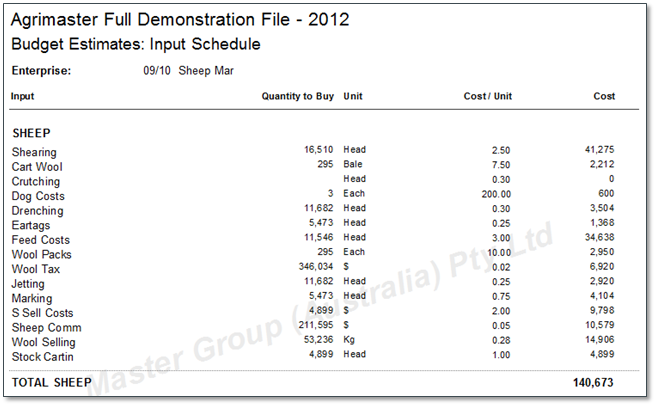Select the 'Shearing' row label
Image resolution: width=656 pixels, height=406 pixels.
(34, 152)
